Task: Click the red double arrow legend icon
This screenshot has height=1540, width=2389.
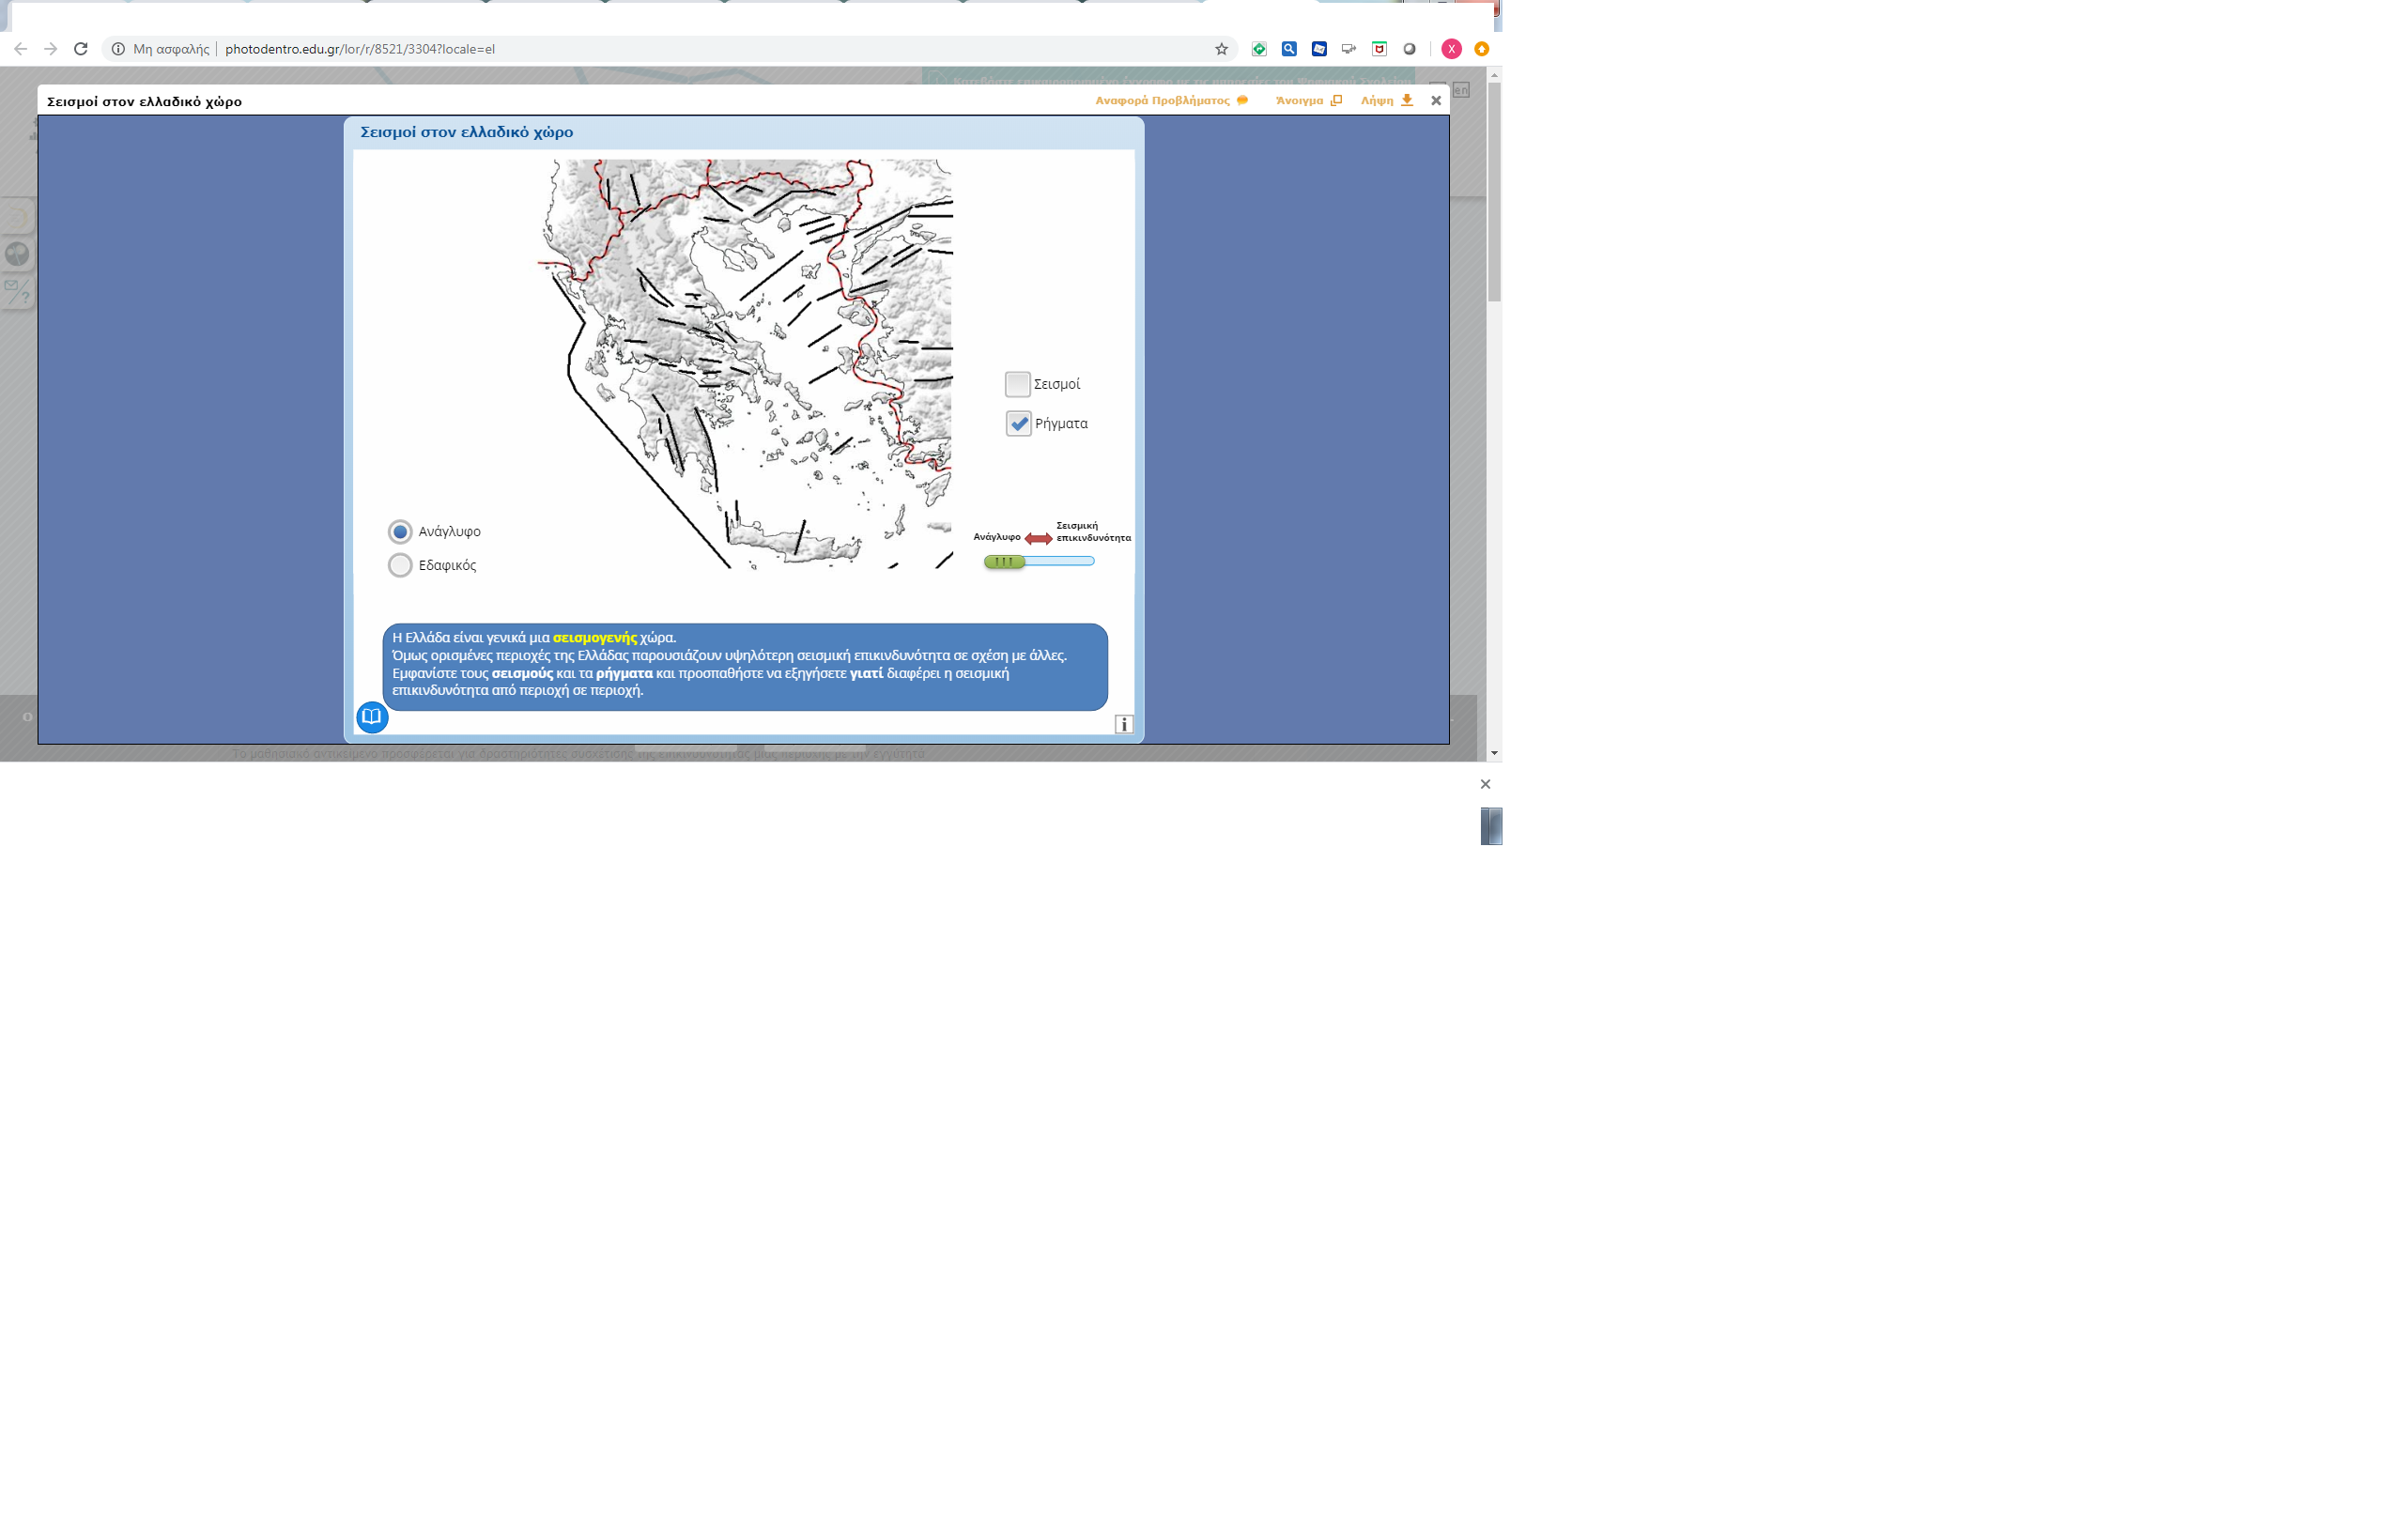Action: (1038, 539)
